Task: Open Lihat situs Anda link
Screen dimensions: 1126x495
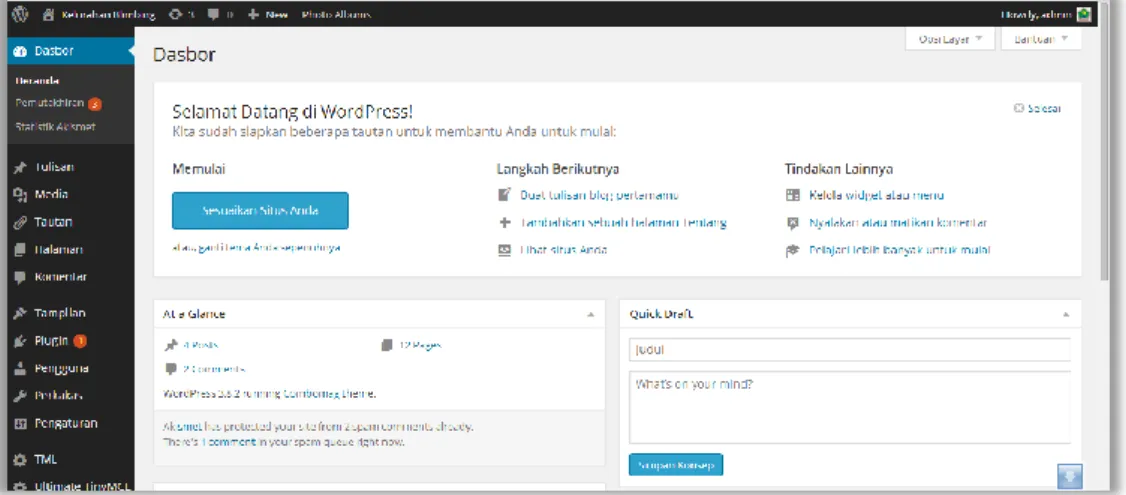Action: [564, 249]
